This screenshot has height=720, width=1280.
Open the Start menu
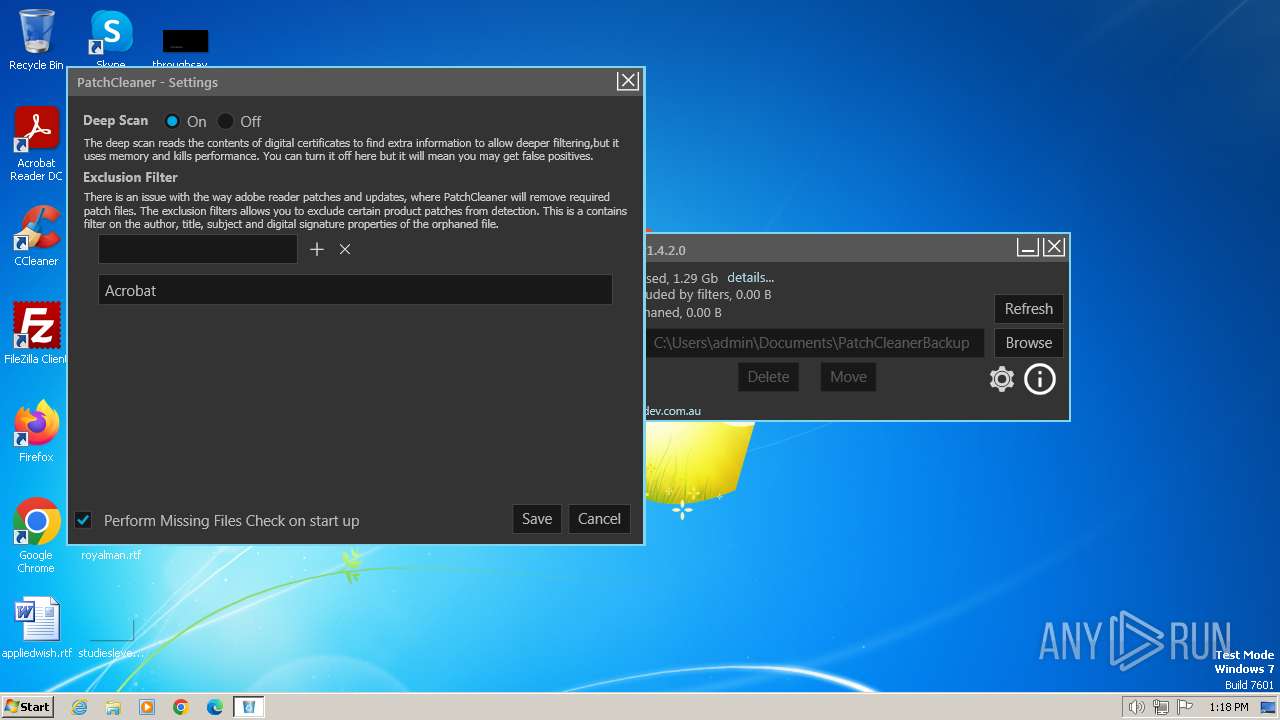pyautogui.click(x=28, y=706)
